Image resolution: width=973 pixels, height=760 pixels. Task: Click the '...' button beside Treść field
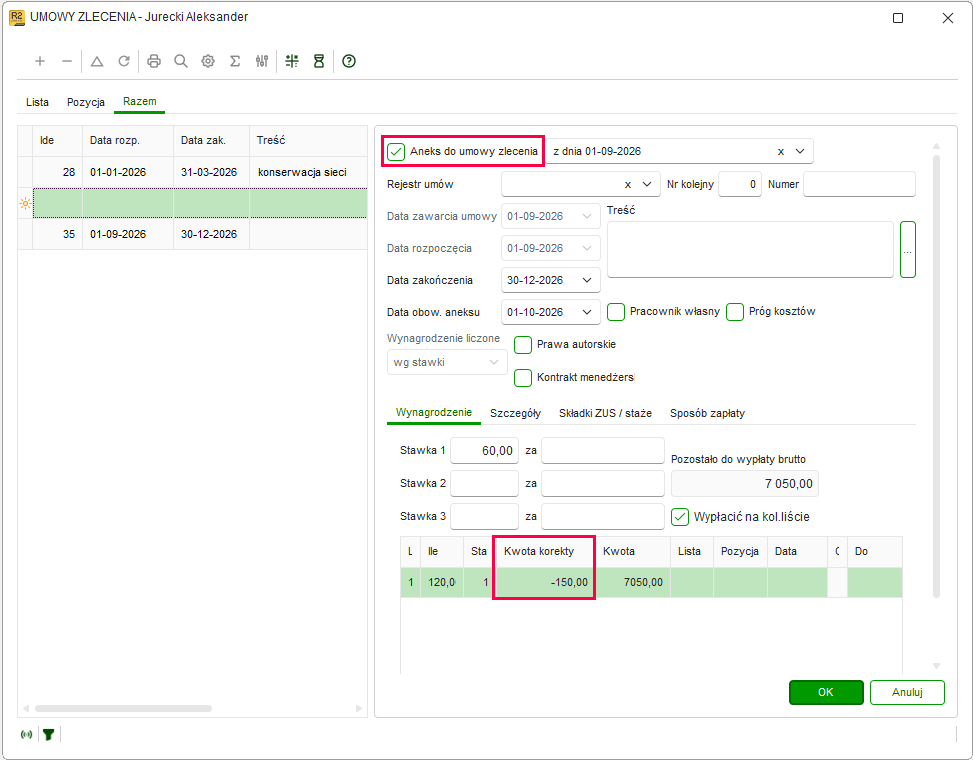point(908,249)
